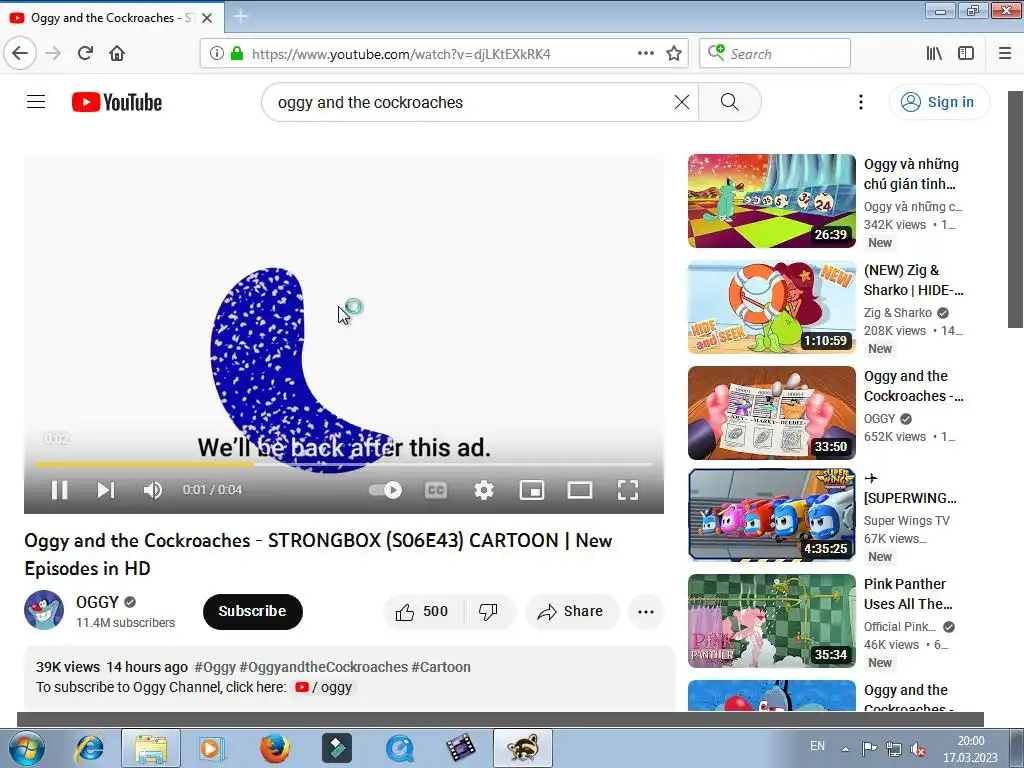Mute the video volume
The width and height of the screenshot is (1024, 768).
[153, 490]
